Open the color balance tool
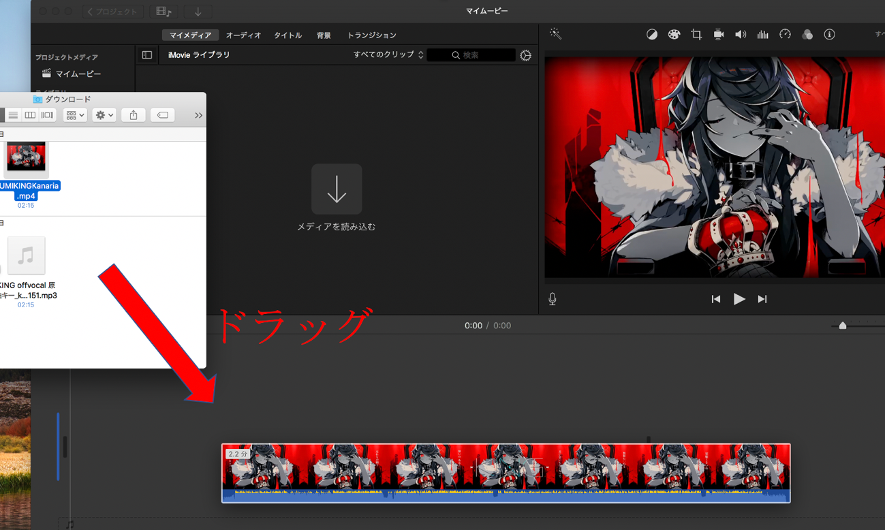885x531 pixels. (x=651, y=34)
